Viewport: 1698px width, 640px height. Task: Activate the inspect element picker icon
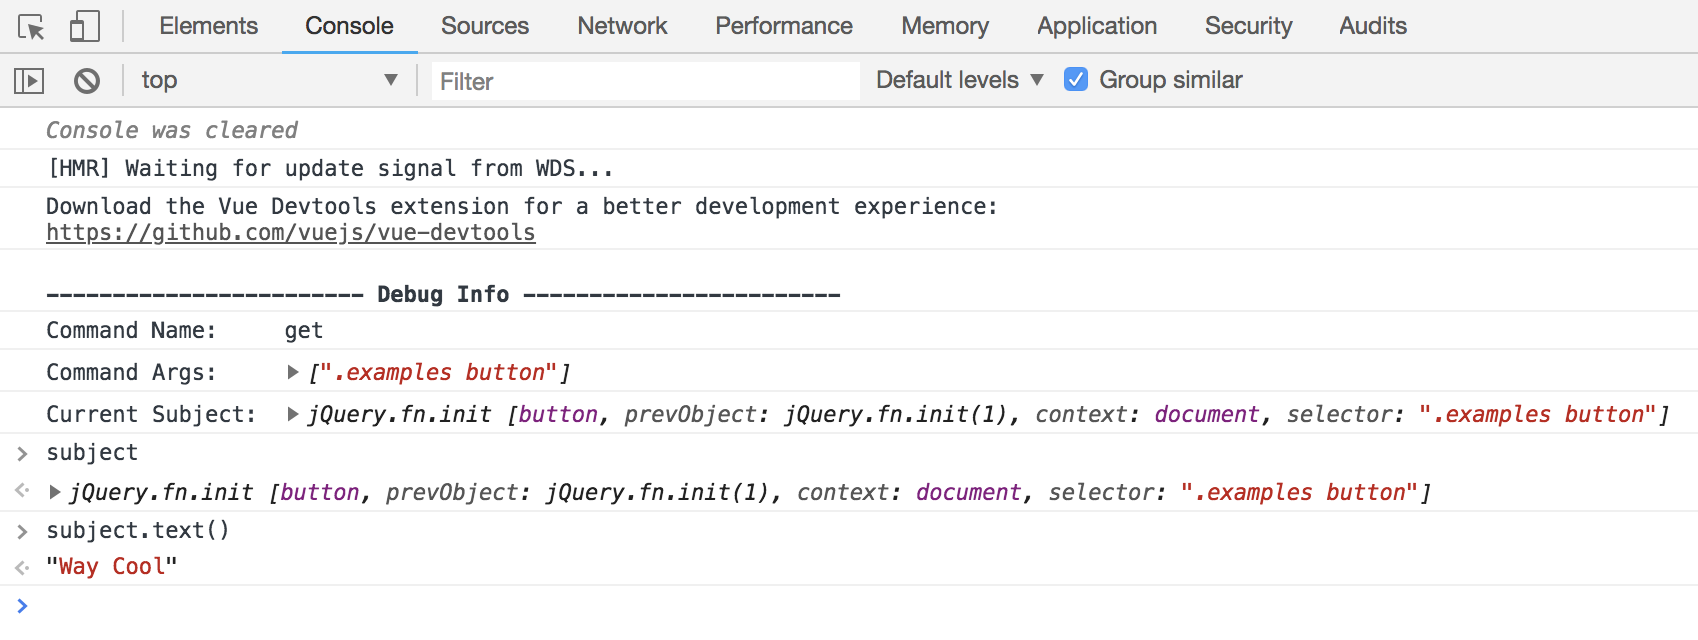31,27
